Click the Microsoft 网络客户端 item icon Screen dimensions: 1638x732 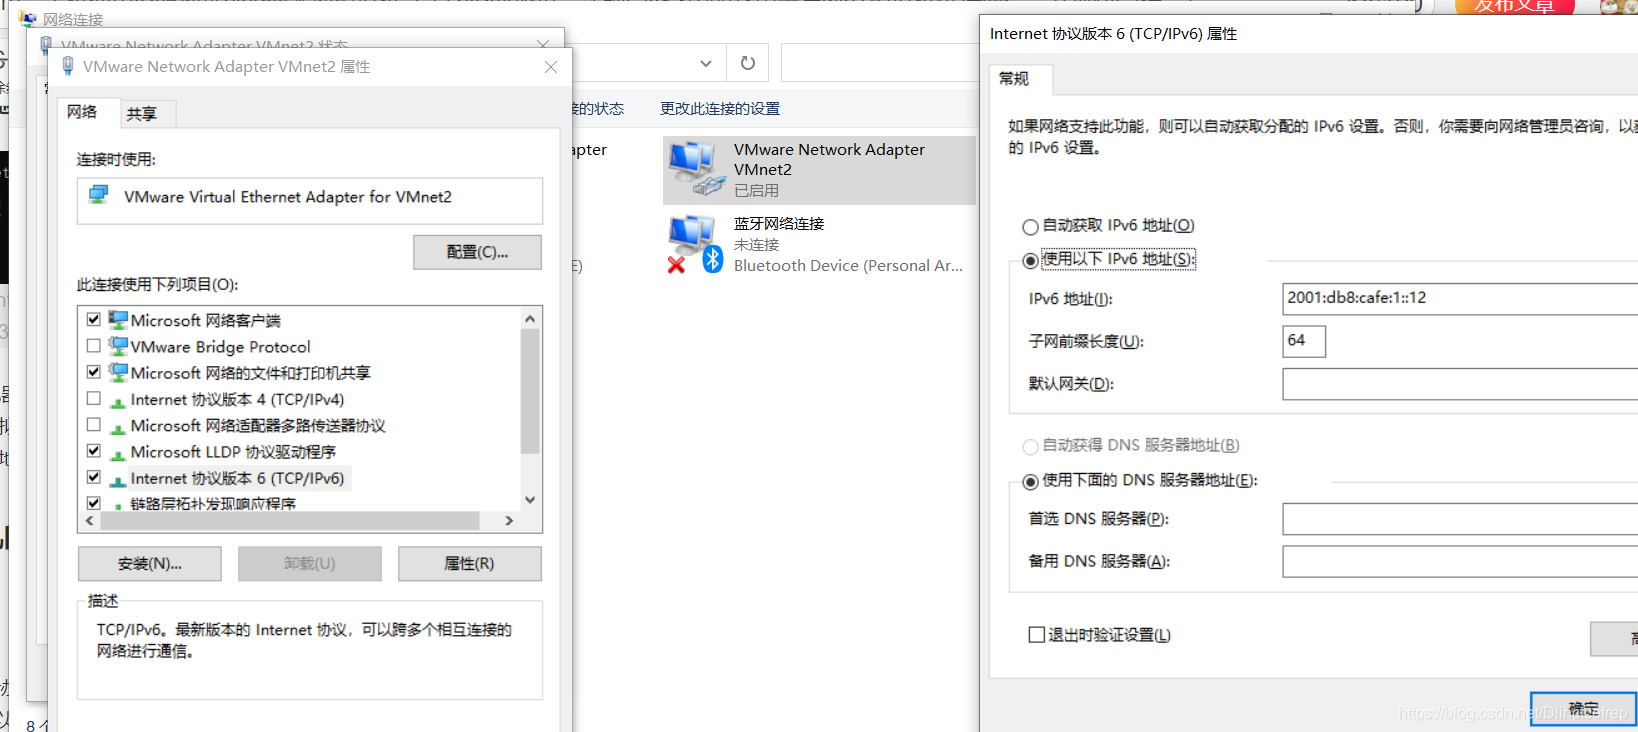118,320
